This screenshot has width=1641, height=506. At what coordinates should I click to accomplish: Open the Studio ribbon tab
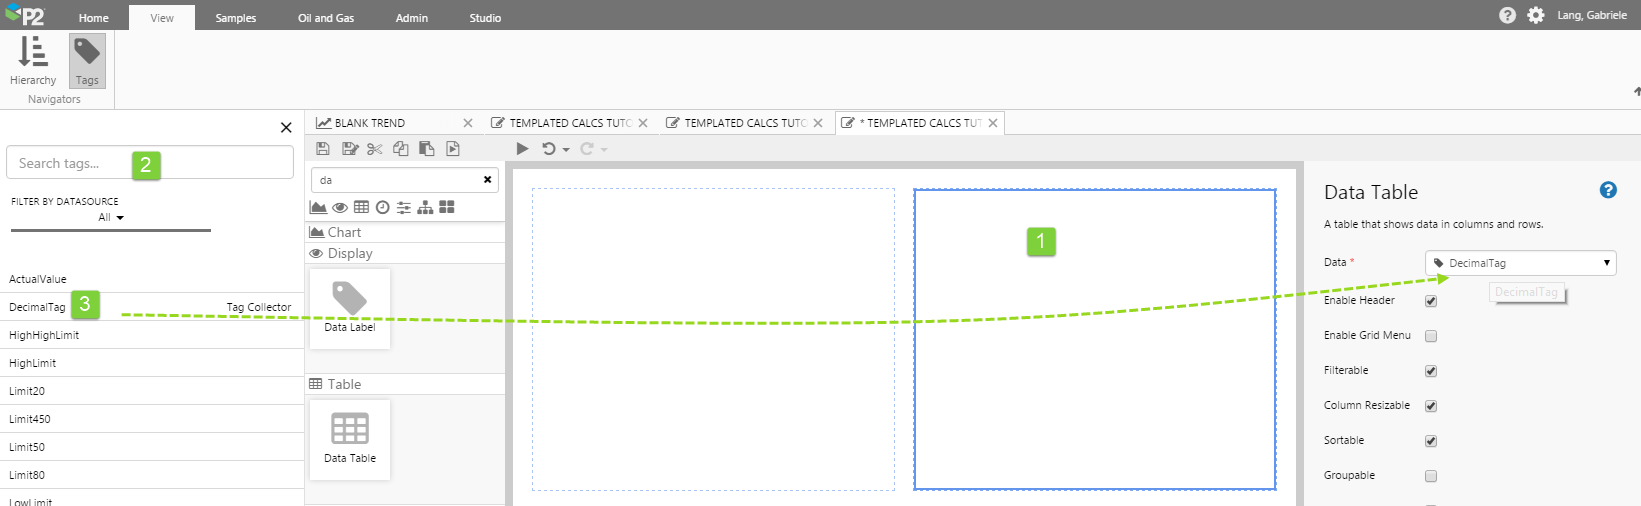point(485,18)
